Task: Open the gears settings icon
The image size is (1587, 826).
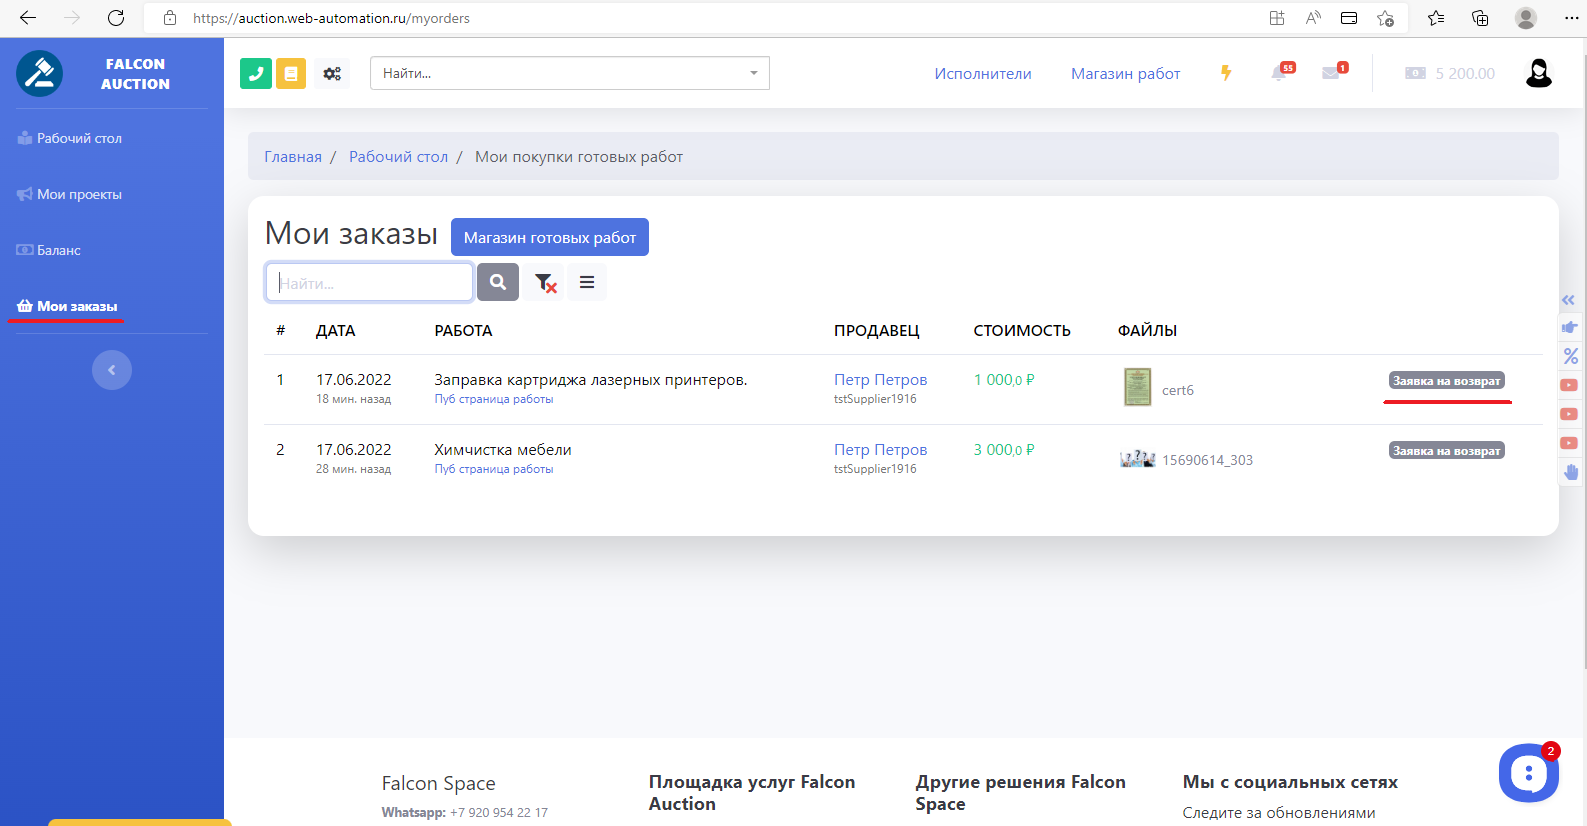Action: point(332,73)
